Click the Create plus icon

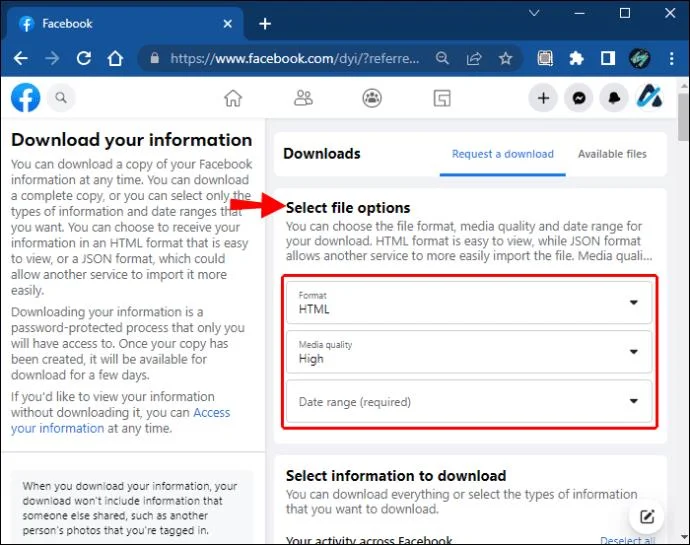coord(543,98)
